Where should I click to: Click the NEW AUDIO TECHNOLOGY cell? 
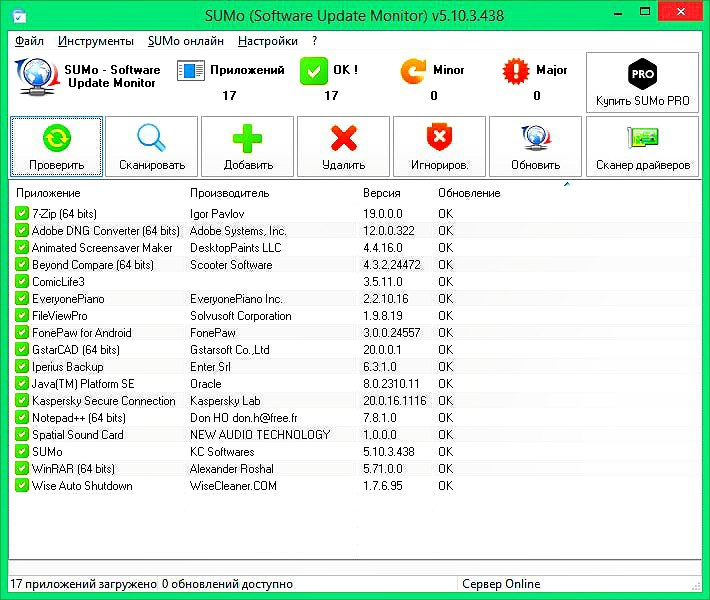pyautogui.click(x=260, y=434)
